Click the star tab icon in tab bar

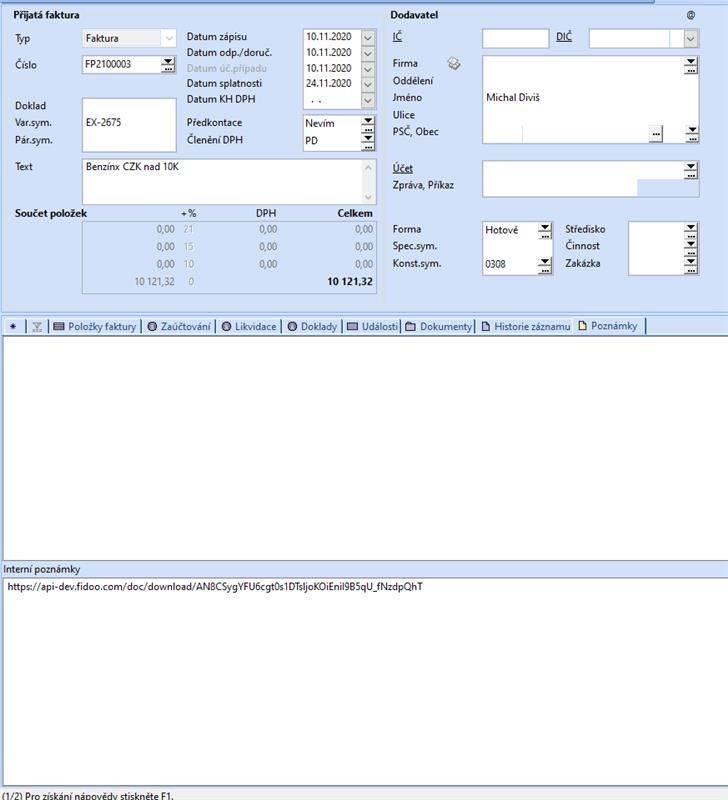(13, 327)
